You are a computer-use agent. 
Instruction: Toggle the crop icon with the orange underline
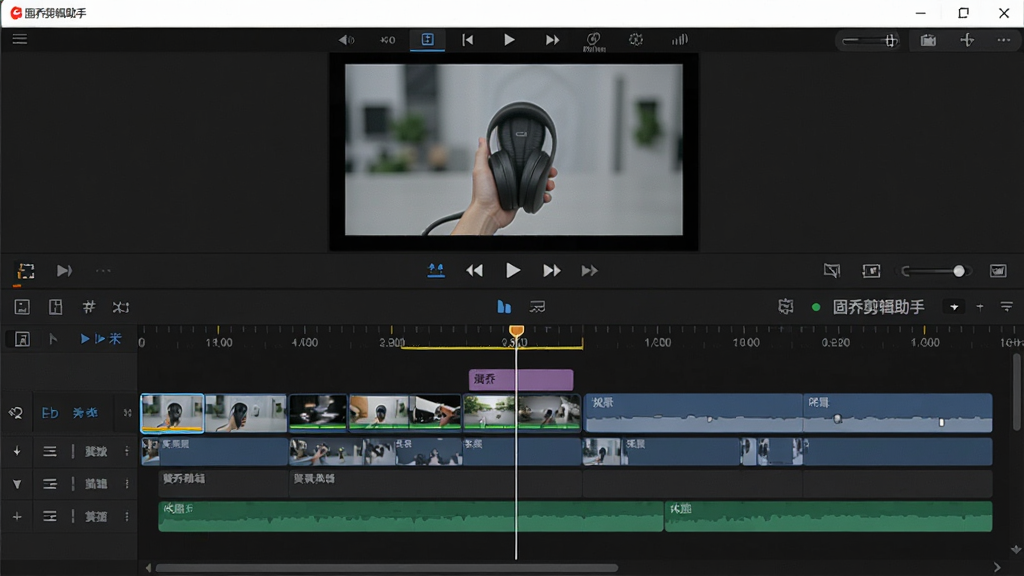click(x=25, y=271)
